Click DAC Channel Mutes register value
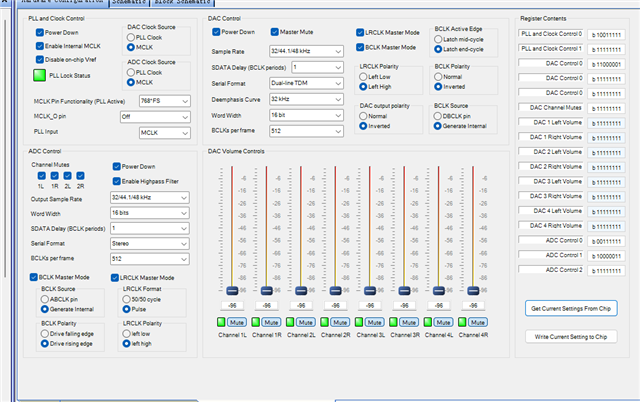640x402 pixels. tap(607, 109)
